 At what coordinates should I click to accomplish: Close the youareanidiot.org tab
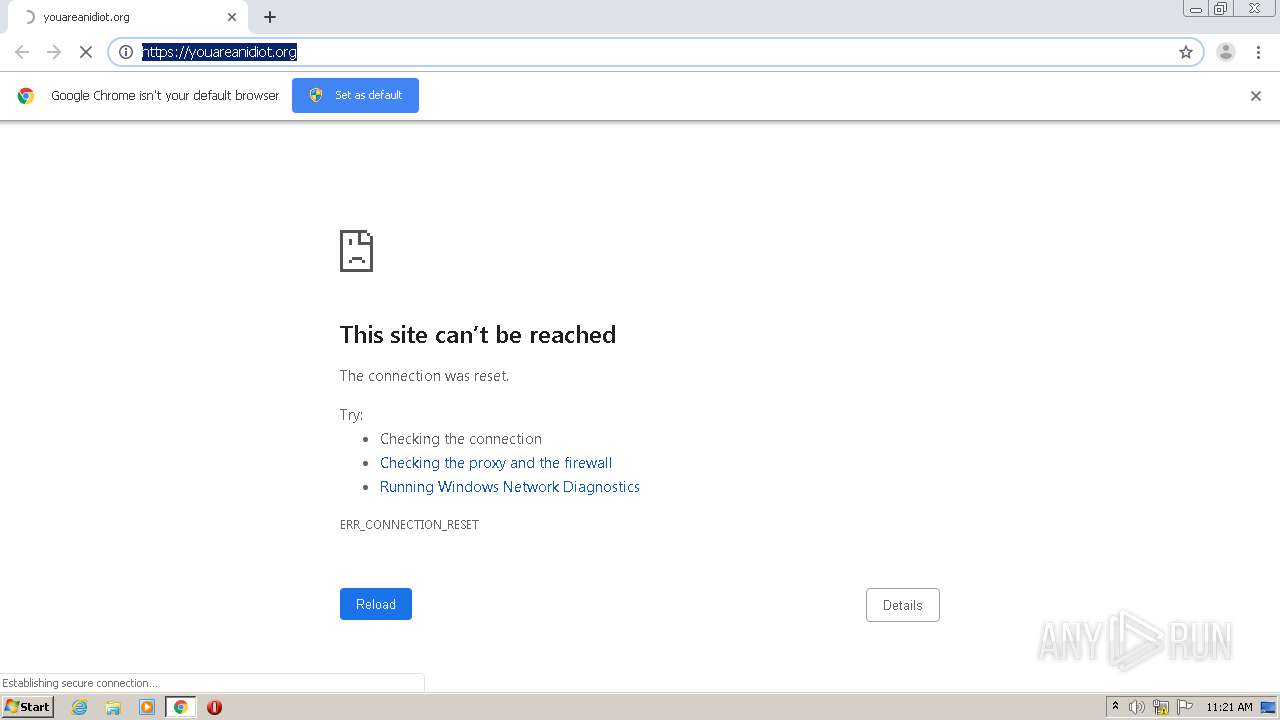[232, 17]
